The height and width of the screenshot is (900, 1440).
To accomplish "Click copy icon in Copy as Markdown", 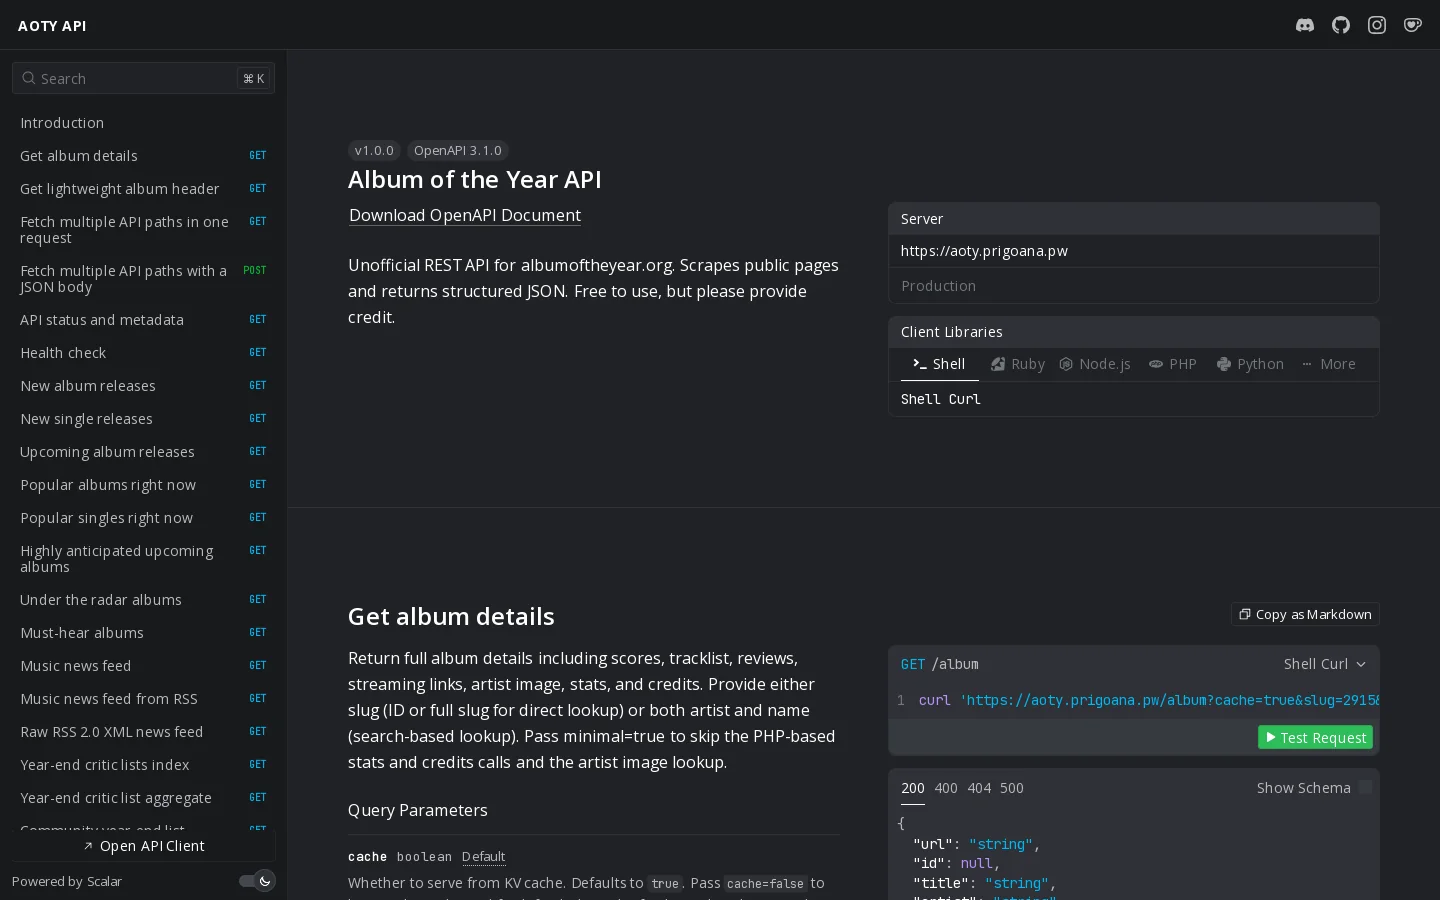I will 1245,614.
